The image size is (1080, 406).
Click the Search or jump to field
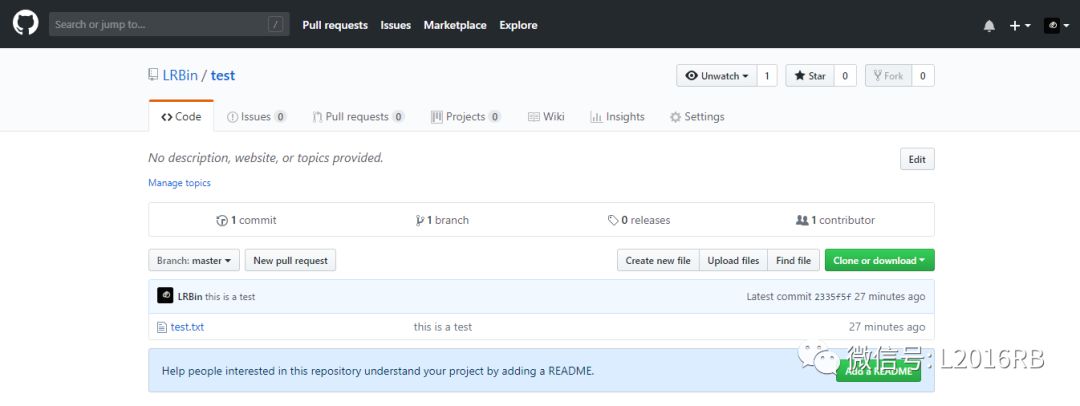pyautogui.click(x=160, y=24)
